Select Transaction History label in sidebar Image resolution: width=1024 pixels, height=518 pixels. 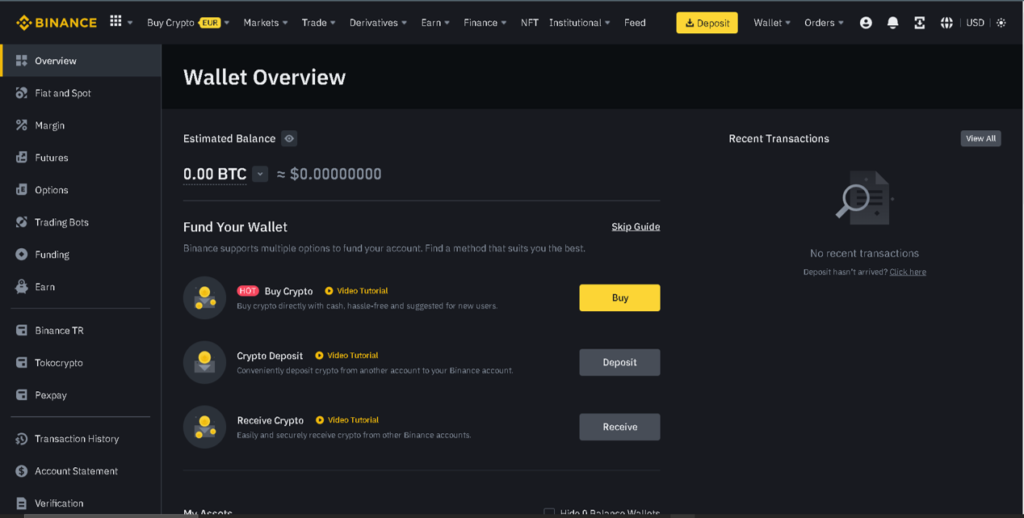(76, 439)
